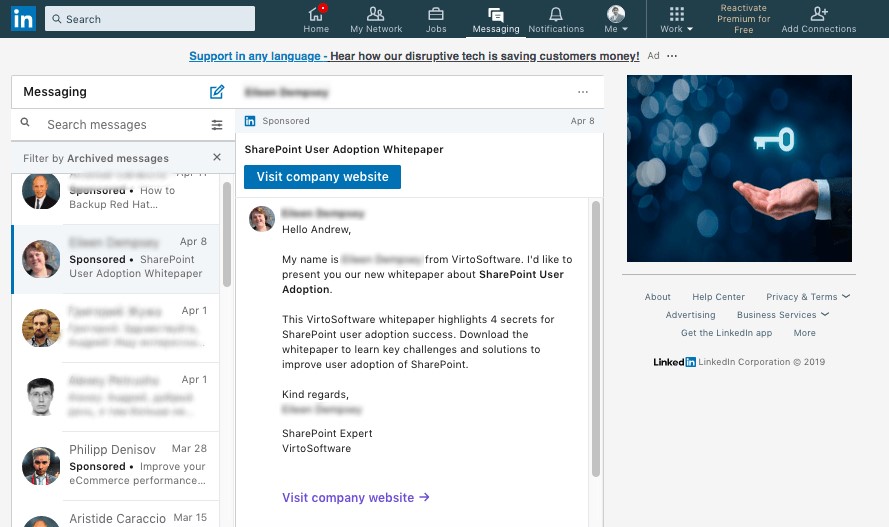Click the sender avatar in the message body
The width and height of the screenshot is (889, 527).
point(262,219)
